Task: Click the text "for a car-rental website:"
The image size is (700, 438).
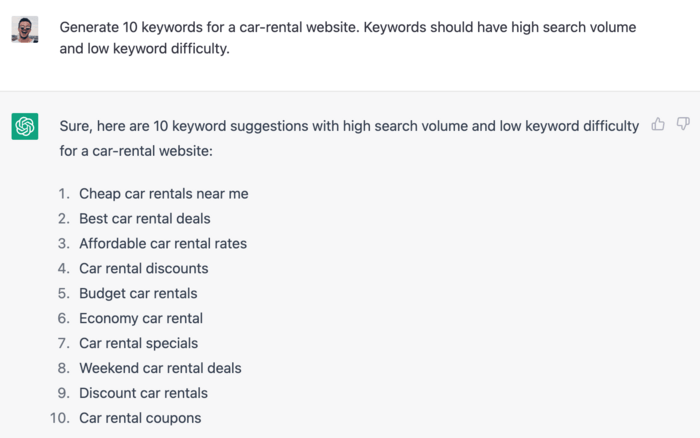Action: coord(136,151)
